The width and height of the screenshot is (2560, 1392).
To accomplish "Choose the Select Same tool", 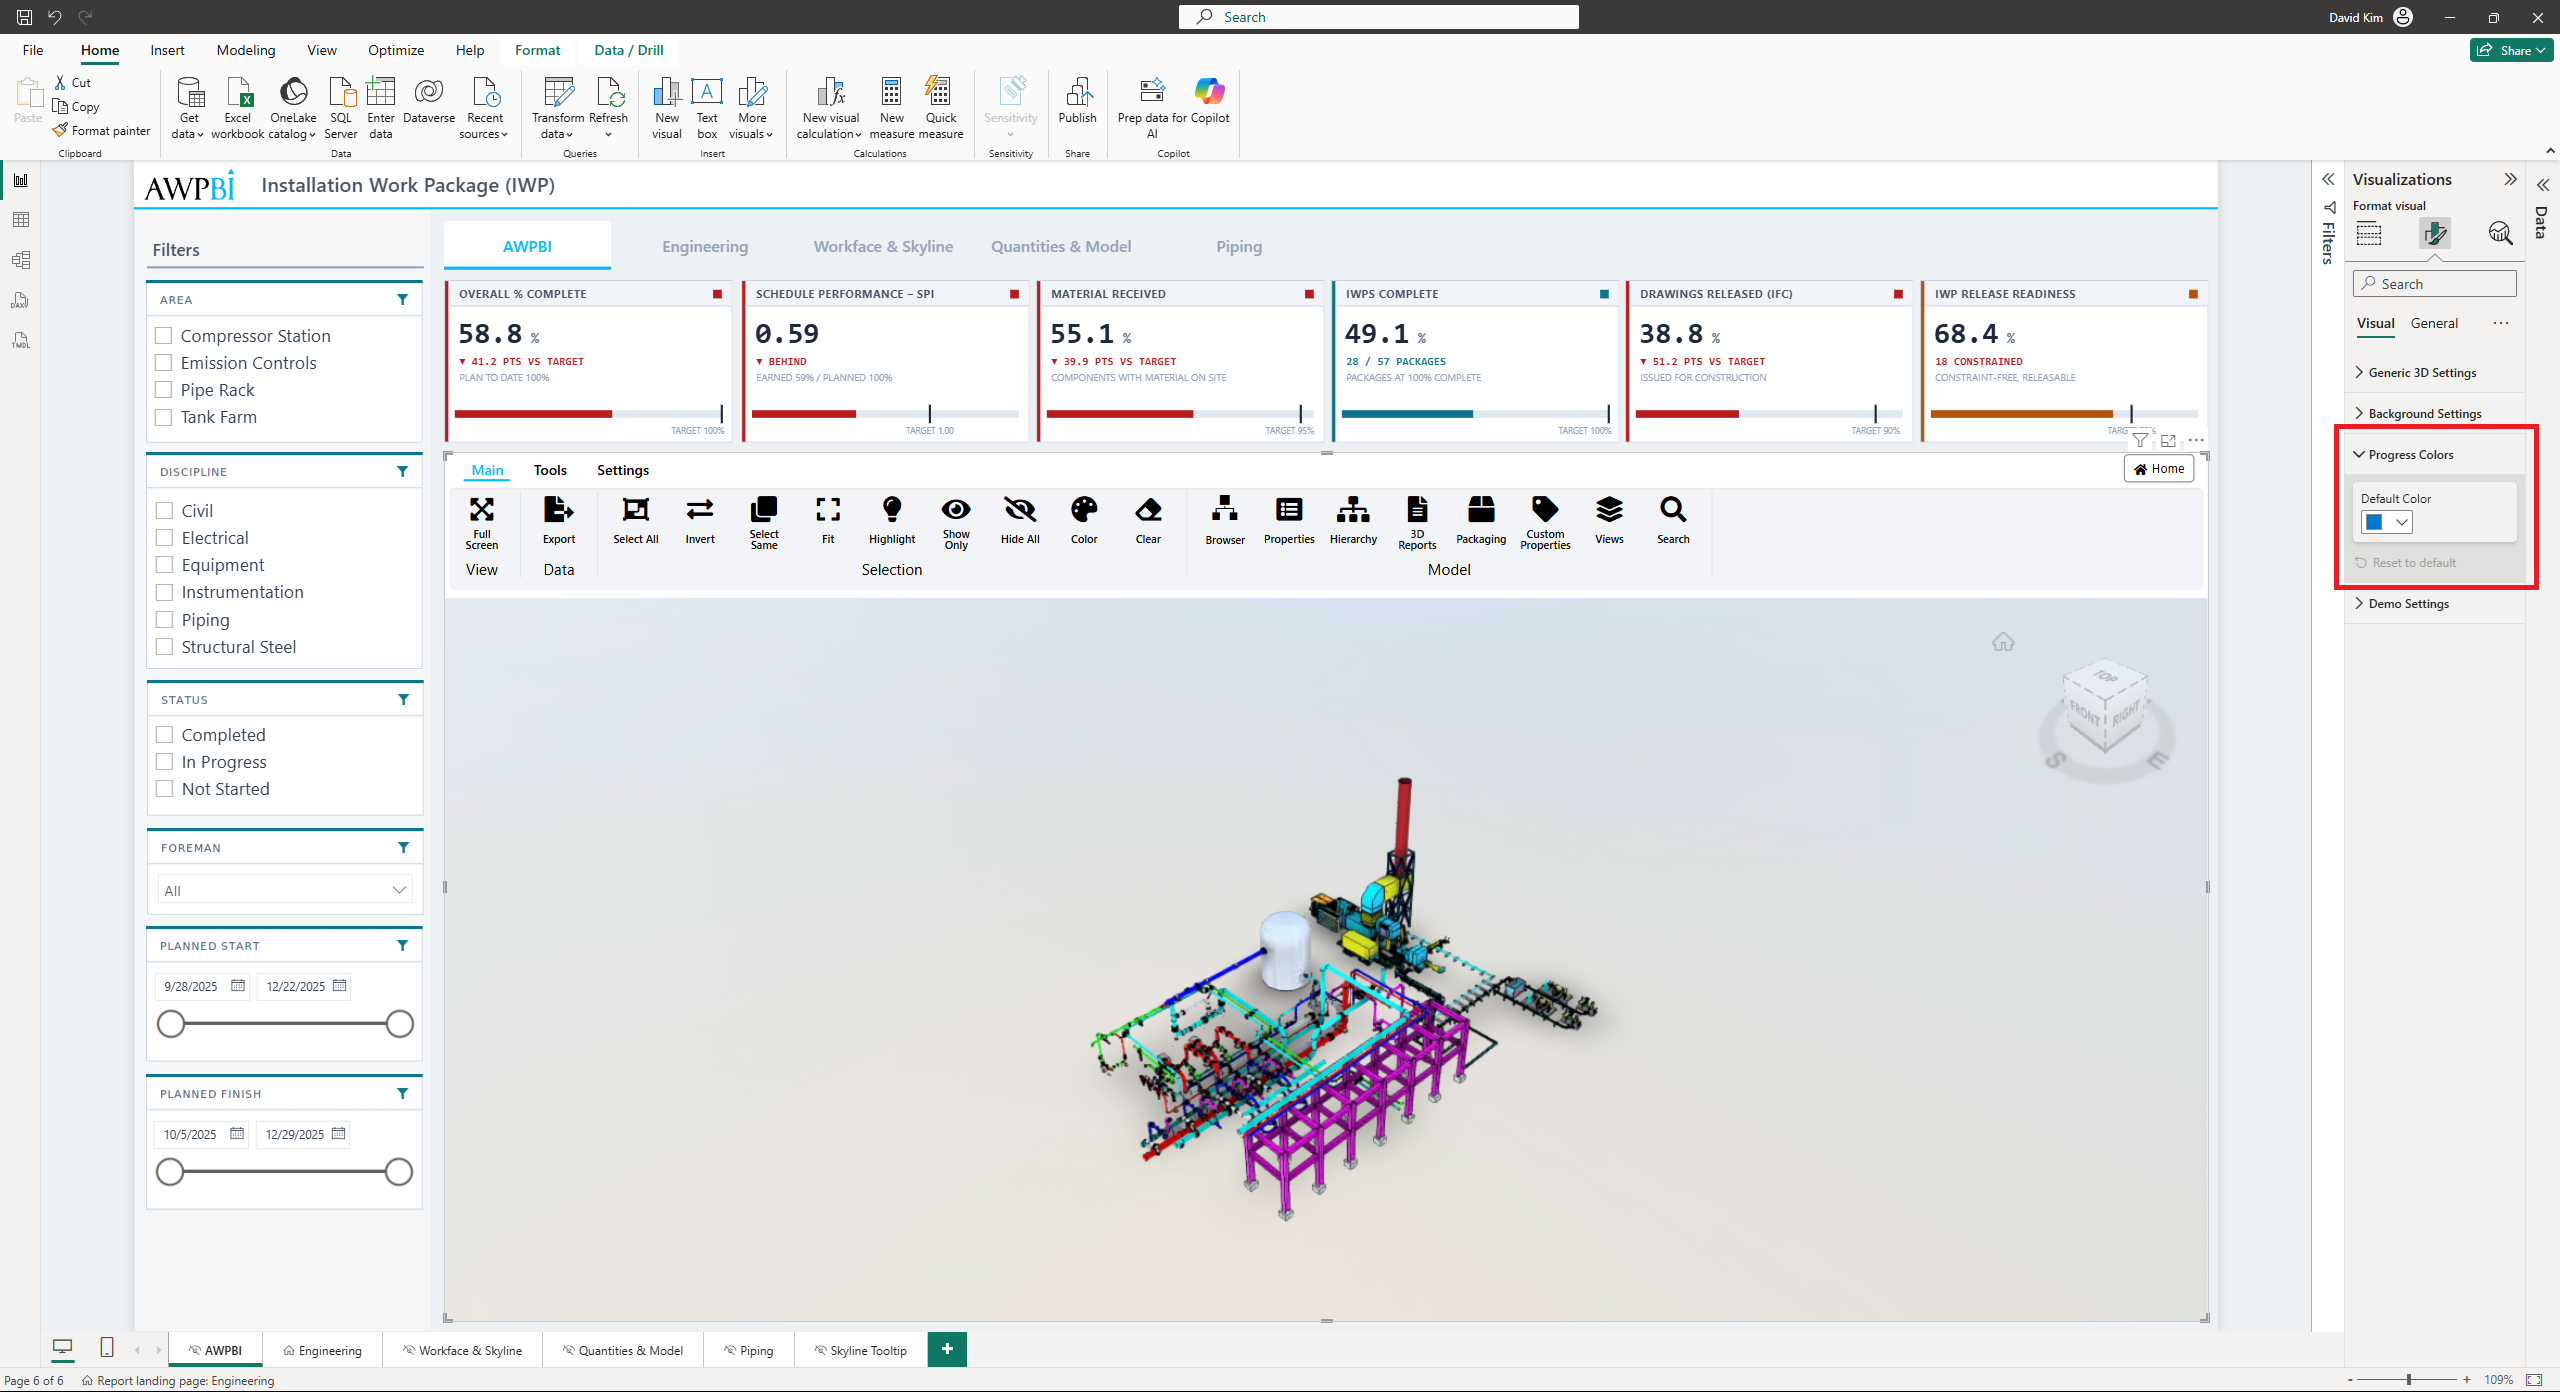I will point(764,521).
